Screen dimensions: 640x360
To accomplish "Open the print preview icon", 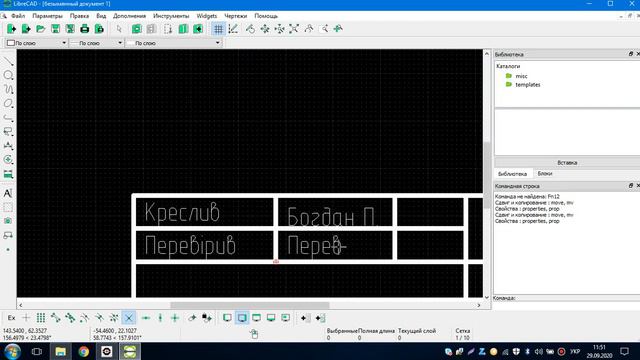I will tap(99, 29).
